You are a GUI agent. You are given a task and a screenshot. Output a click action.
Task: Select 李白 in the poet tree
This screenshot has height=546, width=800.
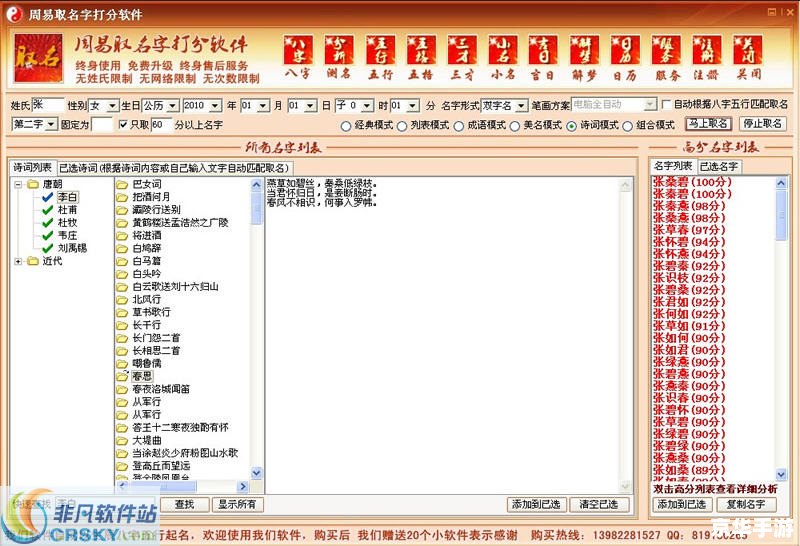(67, 197)
